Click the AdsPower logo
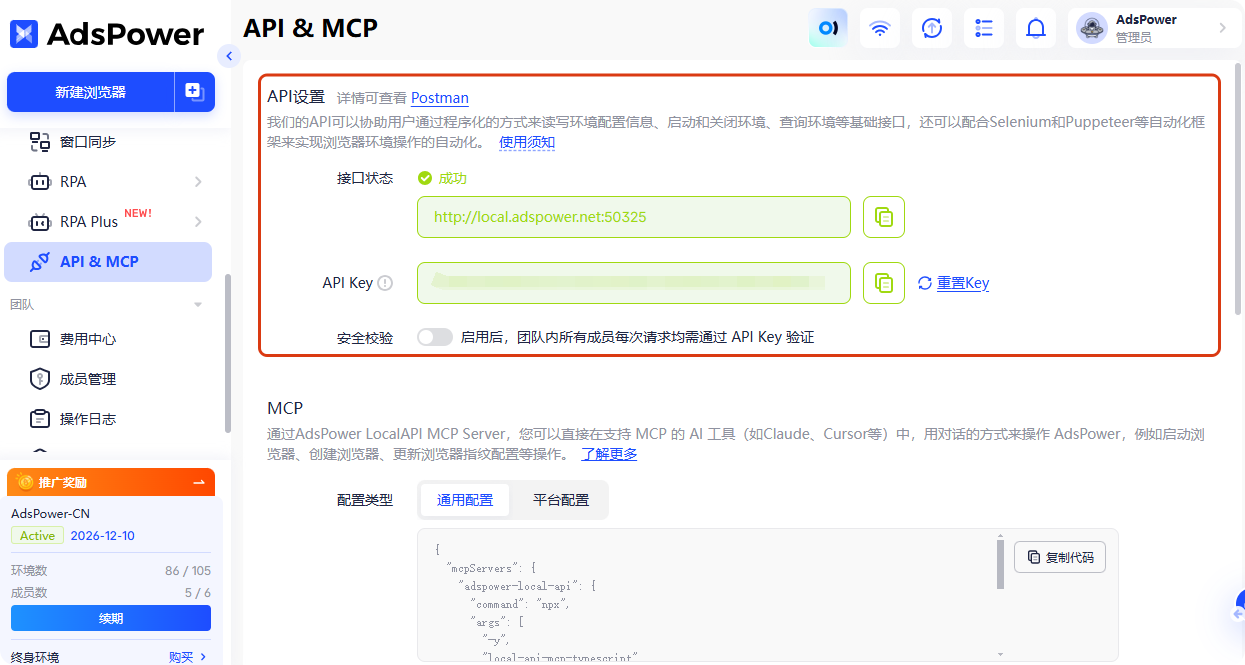 pos(107,34)
